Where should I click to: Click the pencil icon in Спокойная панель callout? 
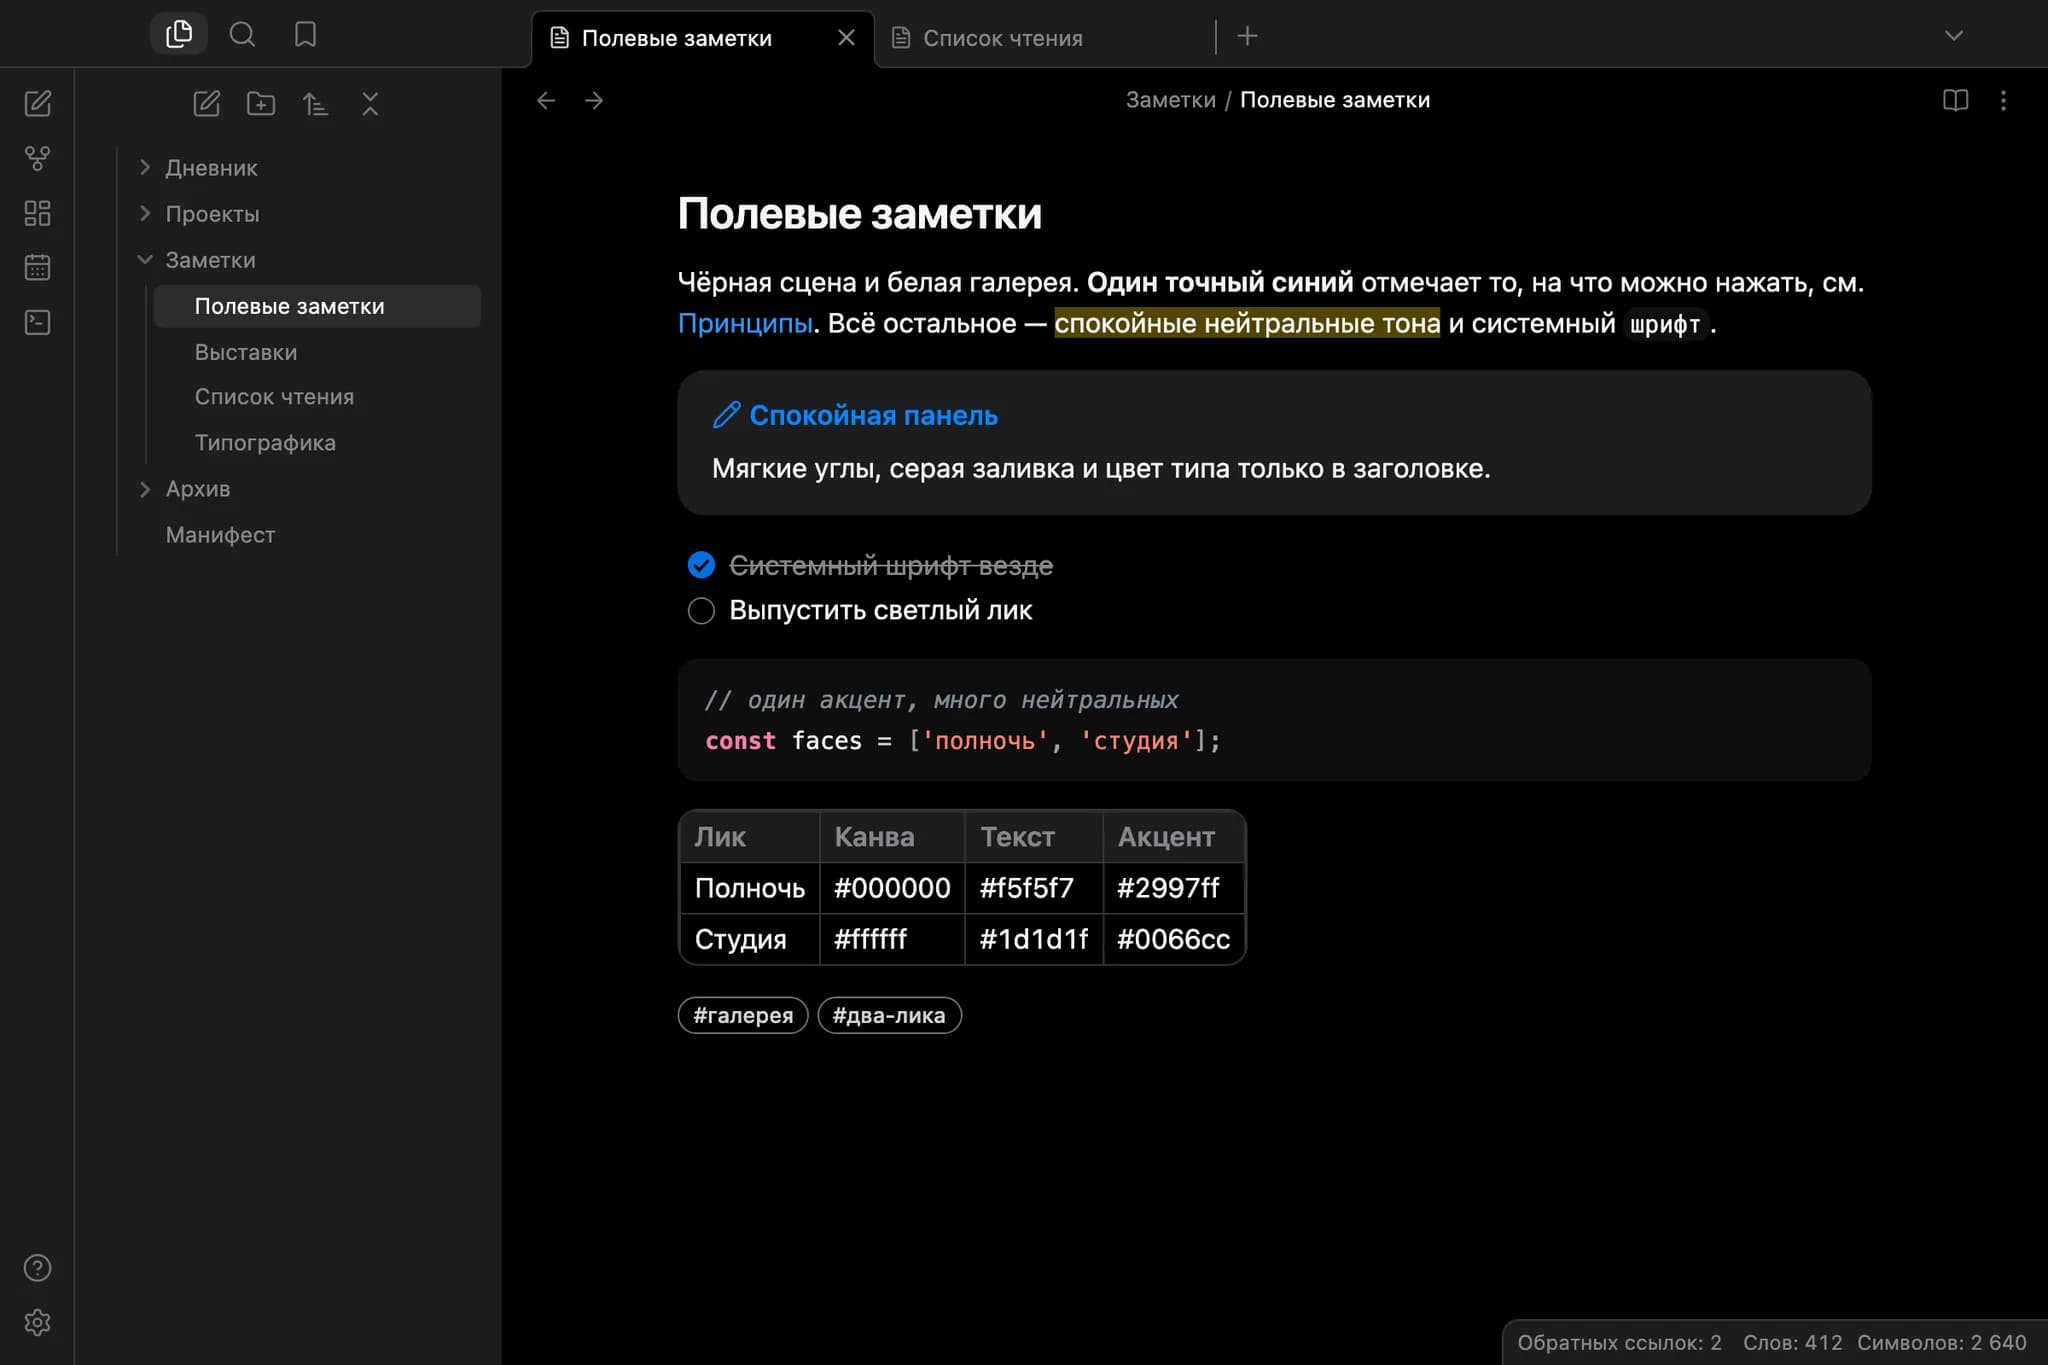(x=727, y=415)
